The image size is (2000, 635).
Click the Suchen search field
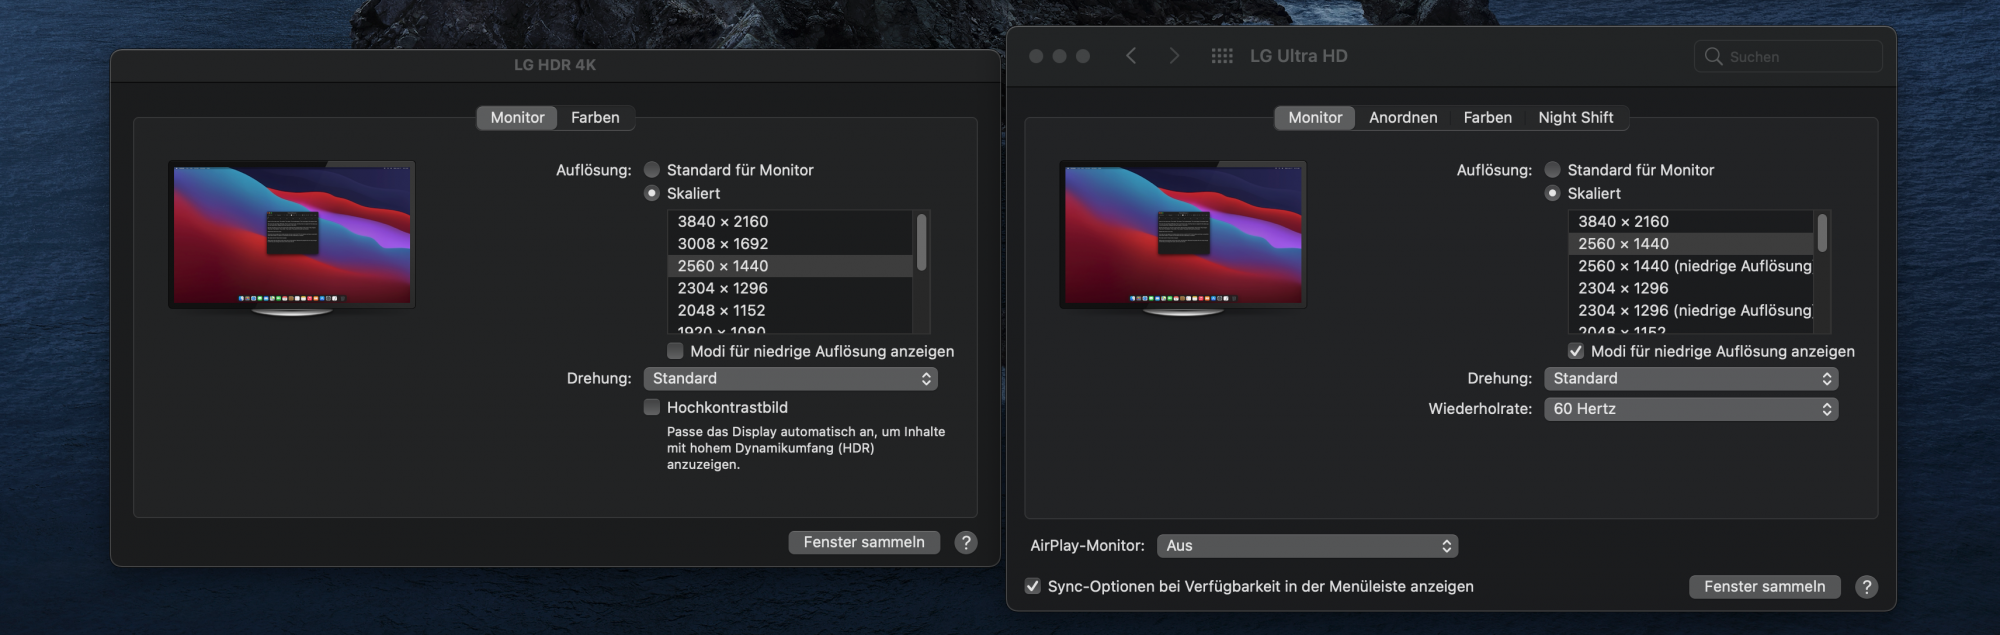coord(1788,57)
